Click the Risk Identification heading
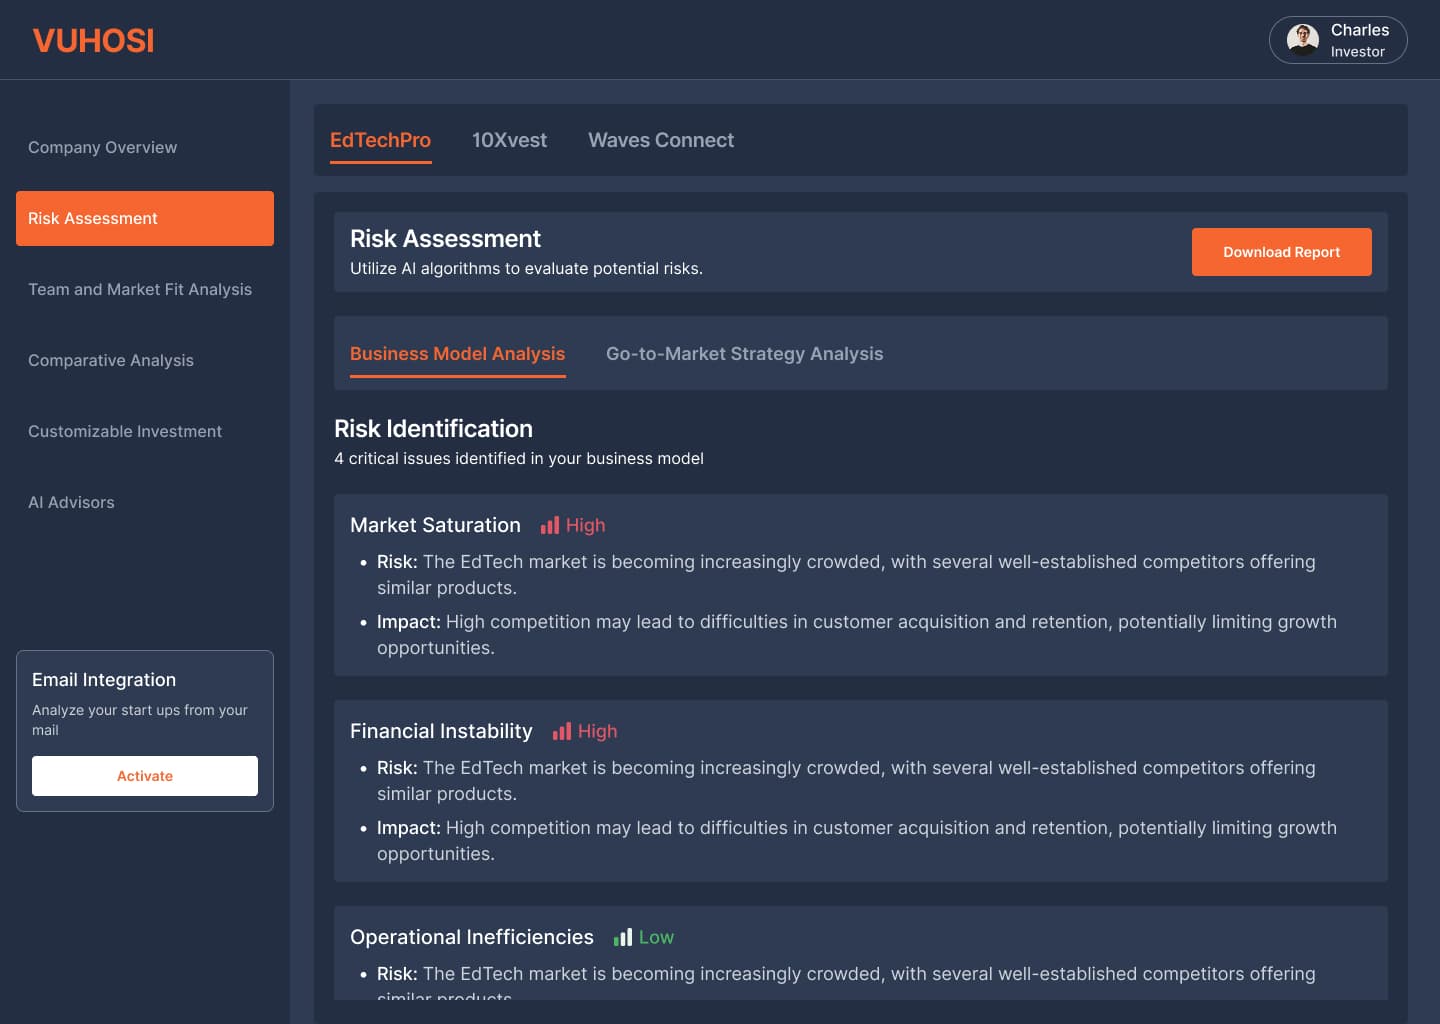 pyautogui.click(x=433, y=428)
